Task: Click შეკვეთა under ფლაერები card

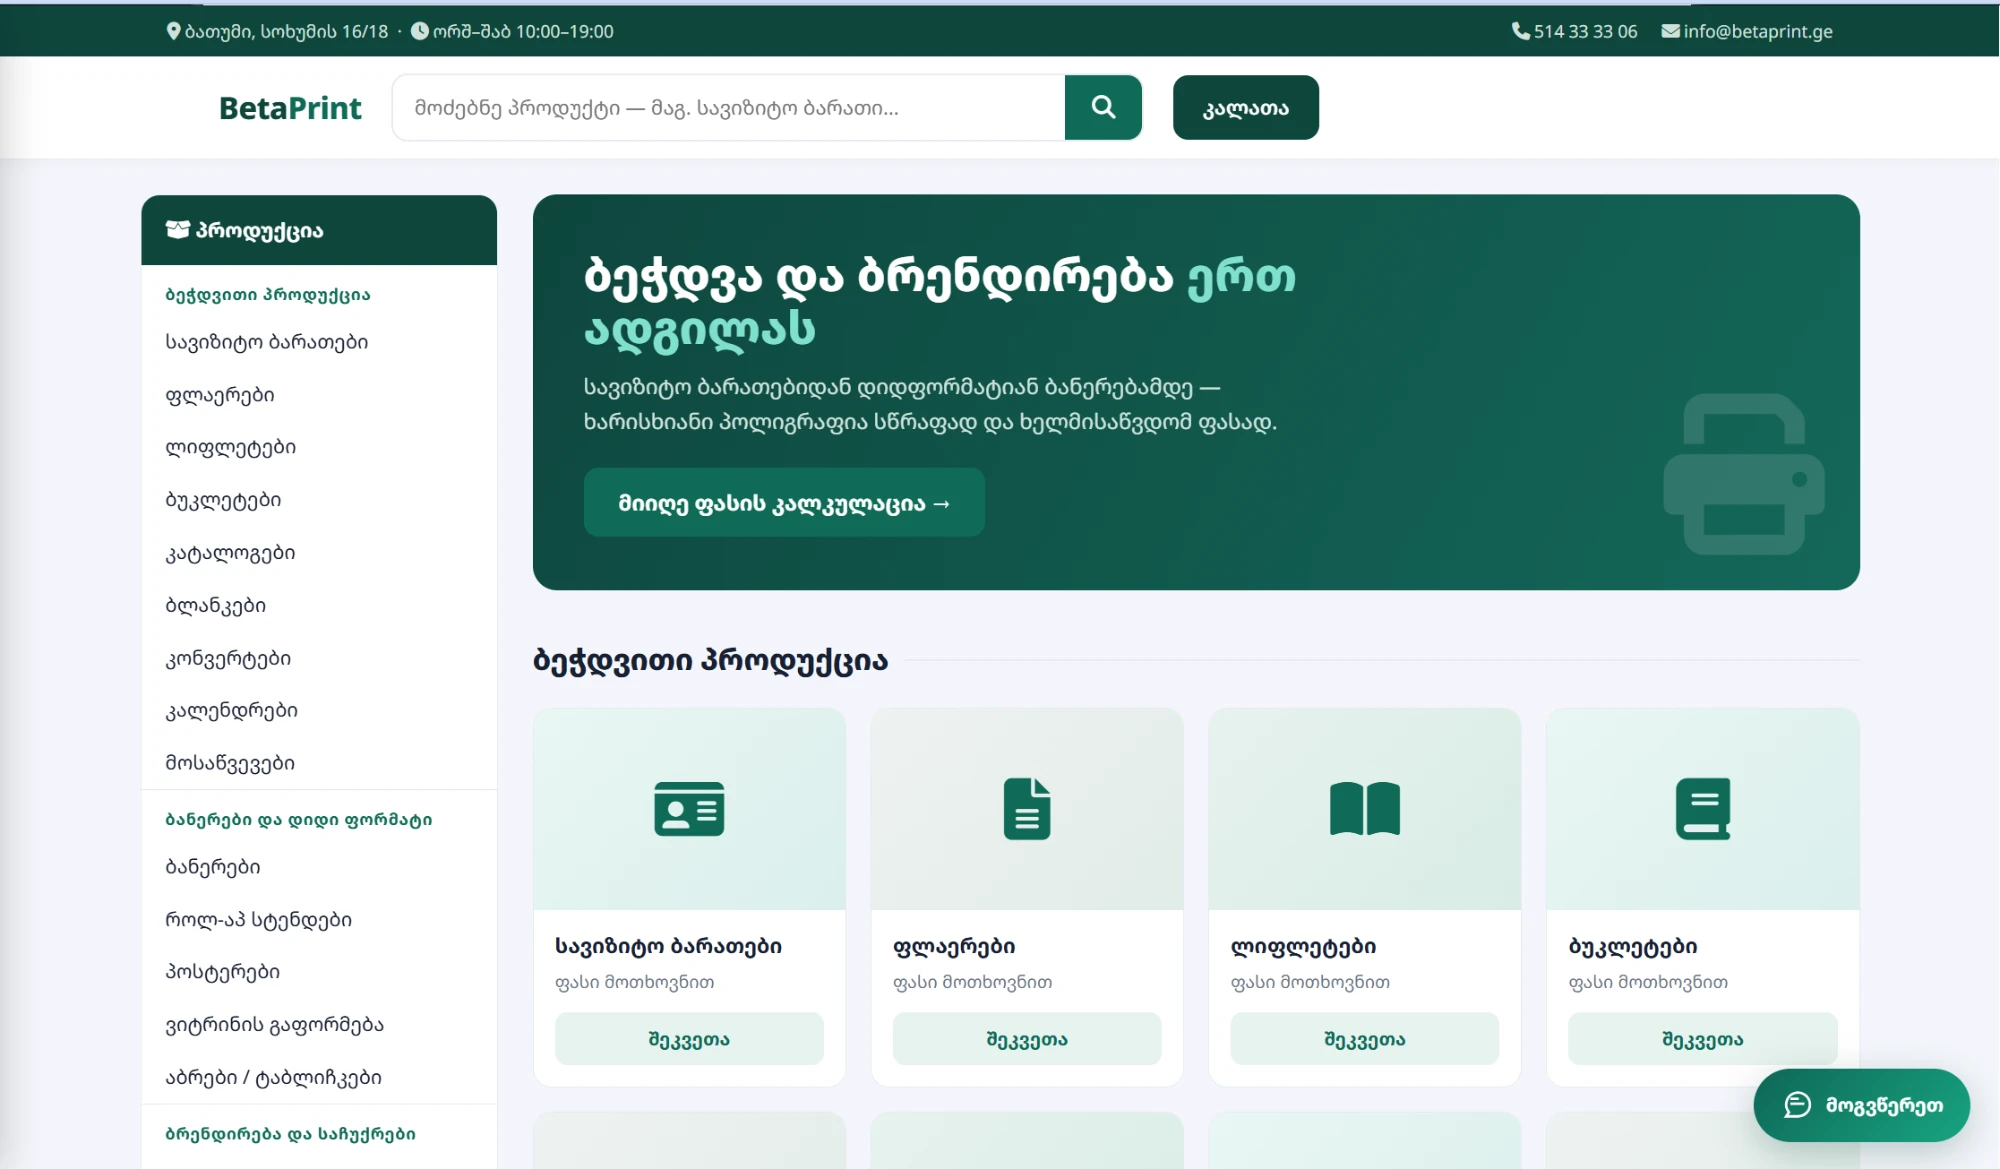Action: coord(1027,1039)
